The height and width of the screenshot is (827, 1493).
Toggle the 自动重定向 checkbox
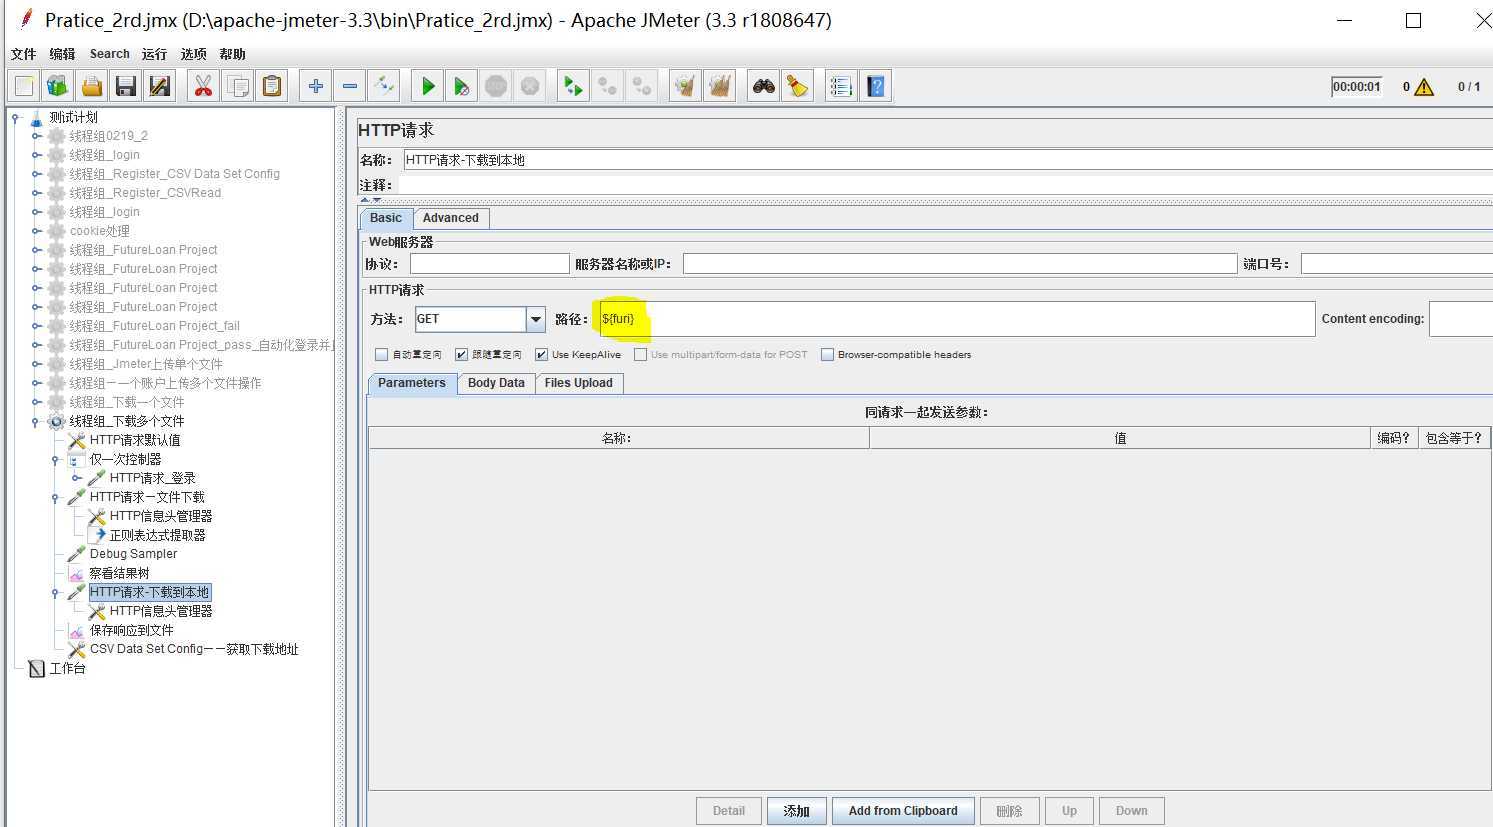click(381, 354)
